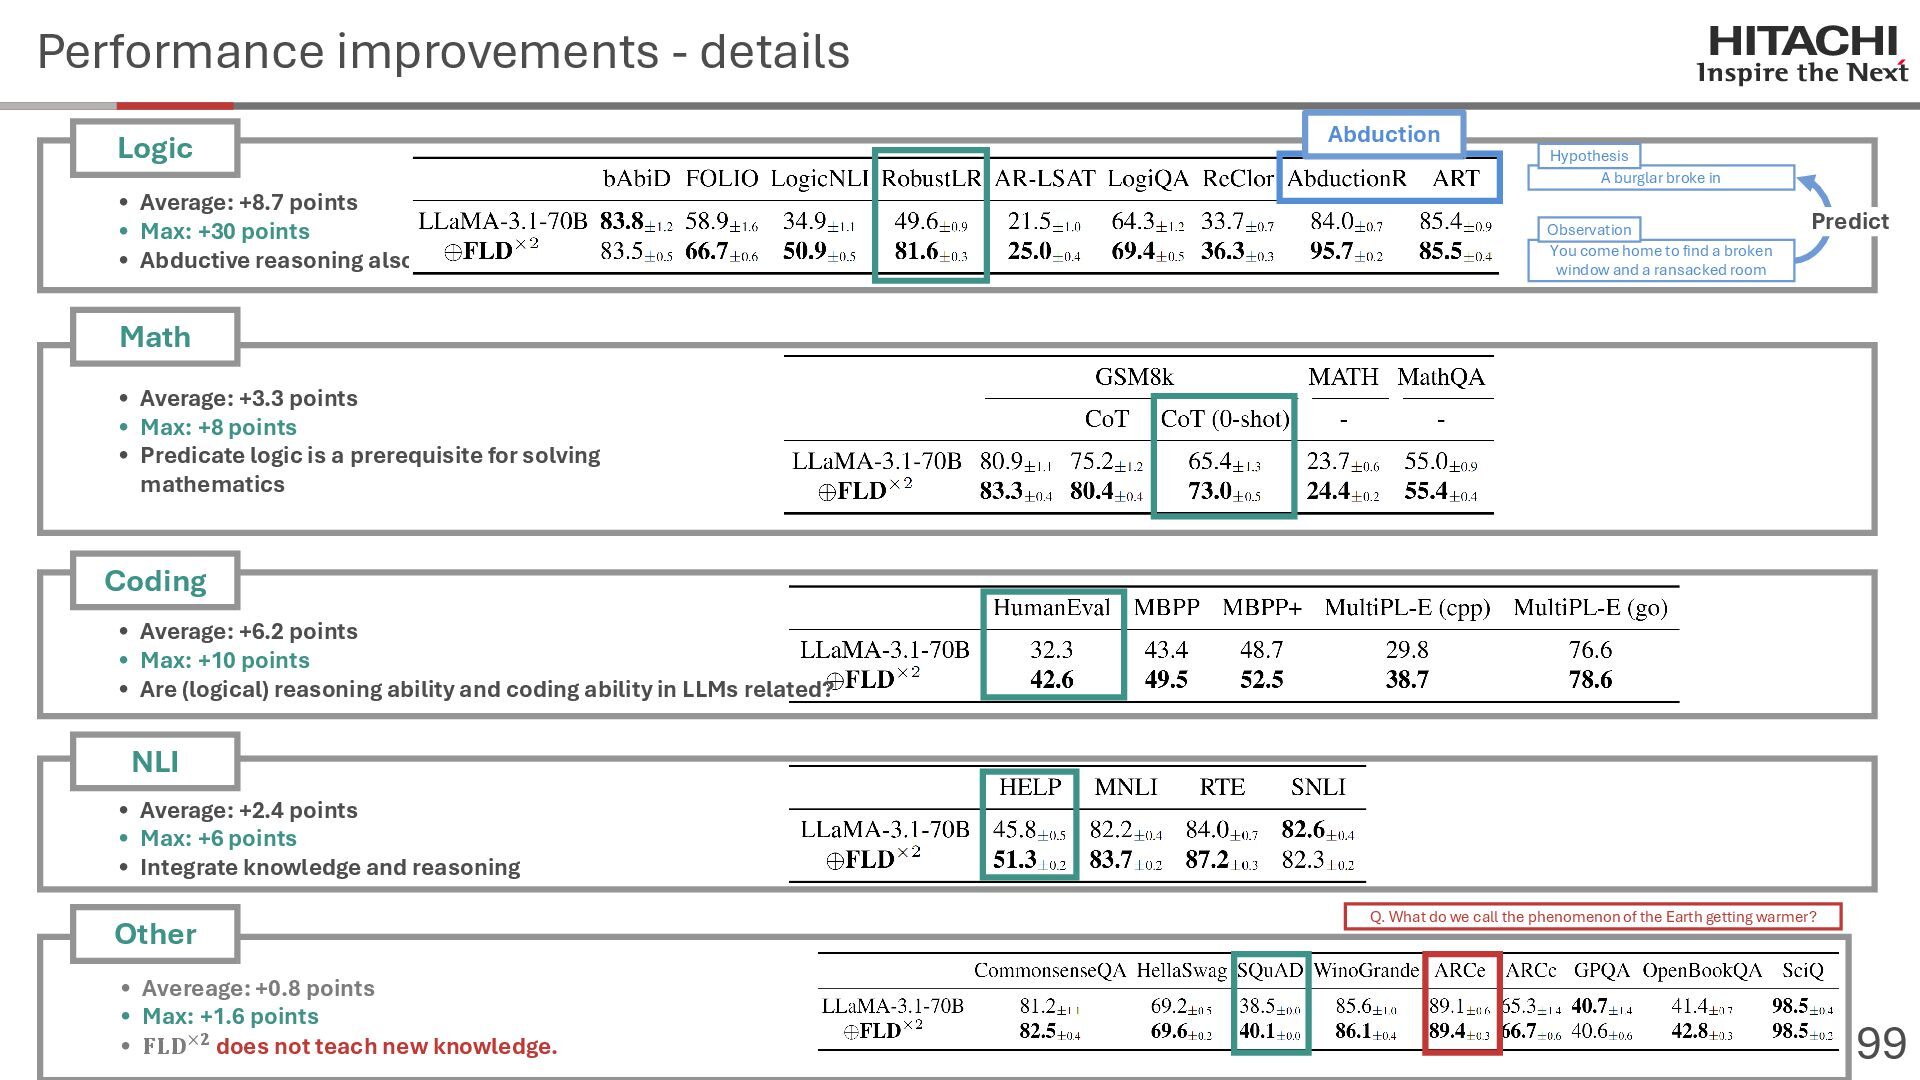Click the slide page number 99

[1881, 1044]
